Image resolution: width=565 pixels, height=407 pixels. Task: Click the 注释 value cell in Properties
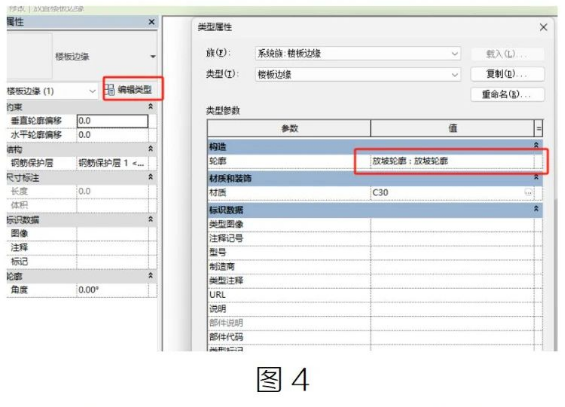112,247
